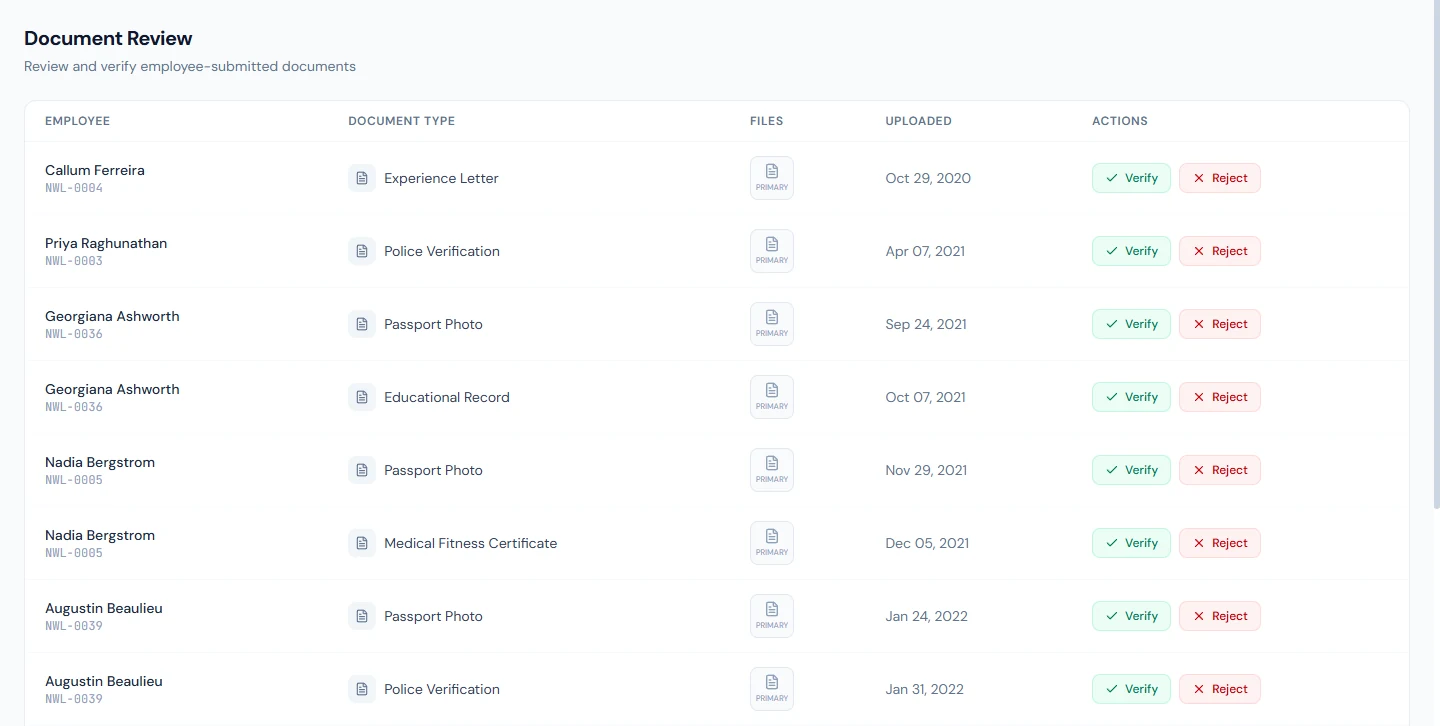Image resolution: width=1440 pixels, height=726 pixels.
Task: Open the primary file uploaded Jan 24, 2022
Action: tap(772, 616)
